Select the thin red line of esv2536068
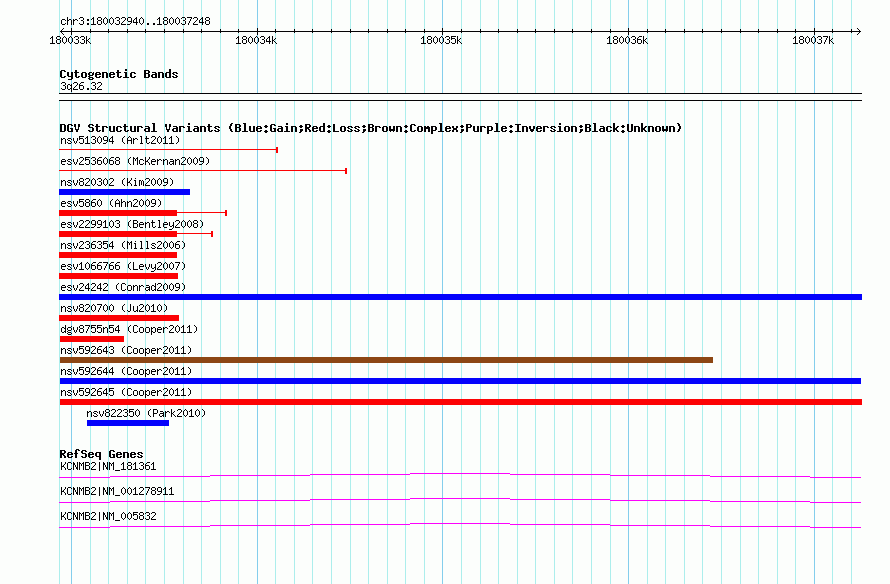The image size is (890, 584). [203, 171]
